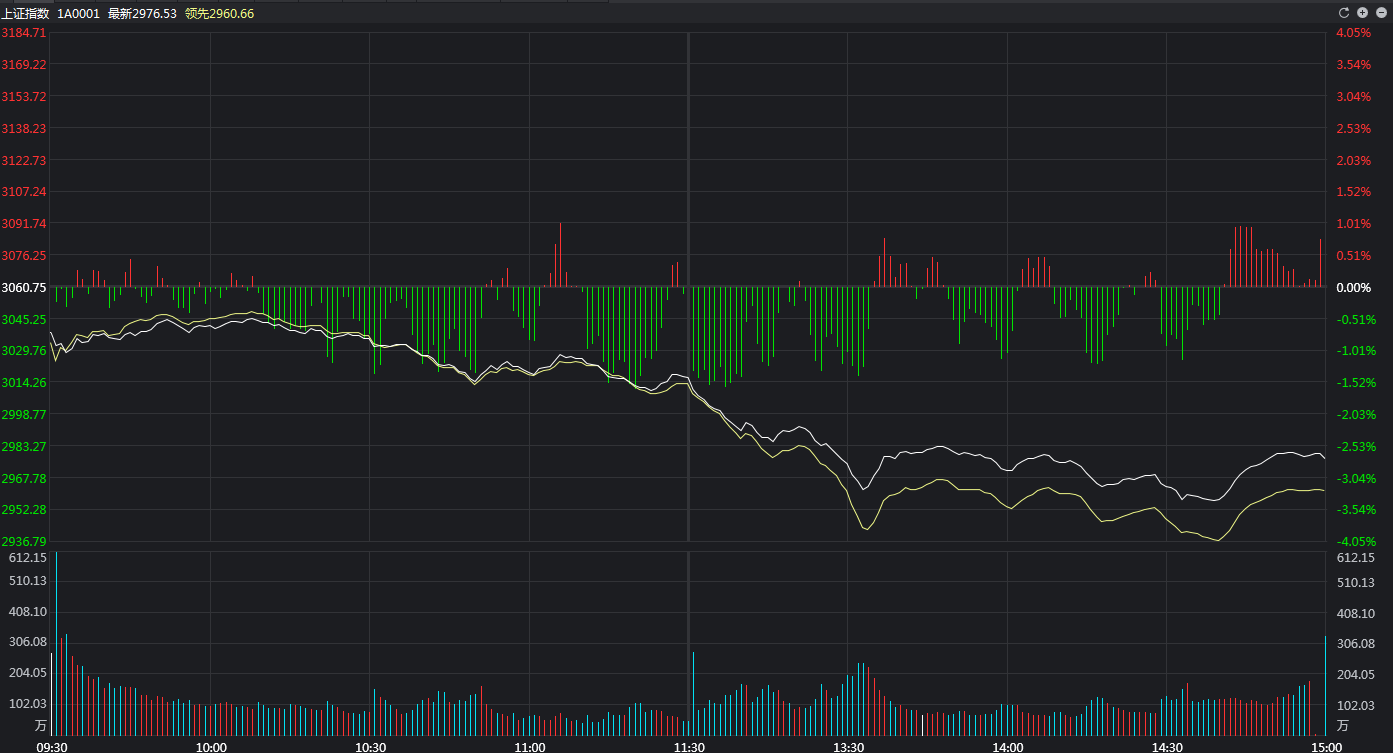Viewport: 1393px width, 753px height.
Task: Click the 3184.71 top price label
Action: coord(24,32)
